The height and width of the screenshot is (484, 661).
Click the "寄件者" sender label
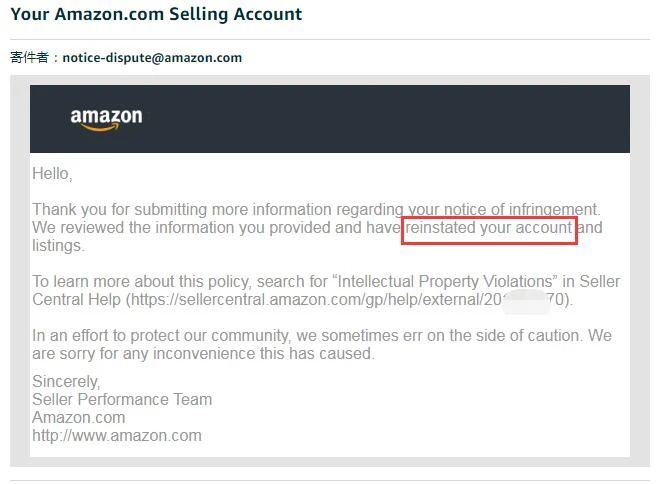(x=33, y=58)
